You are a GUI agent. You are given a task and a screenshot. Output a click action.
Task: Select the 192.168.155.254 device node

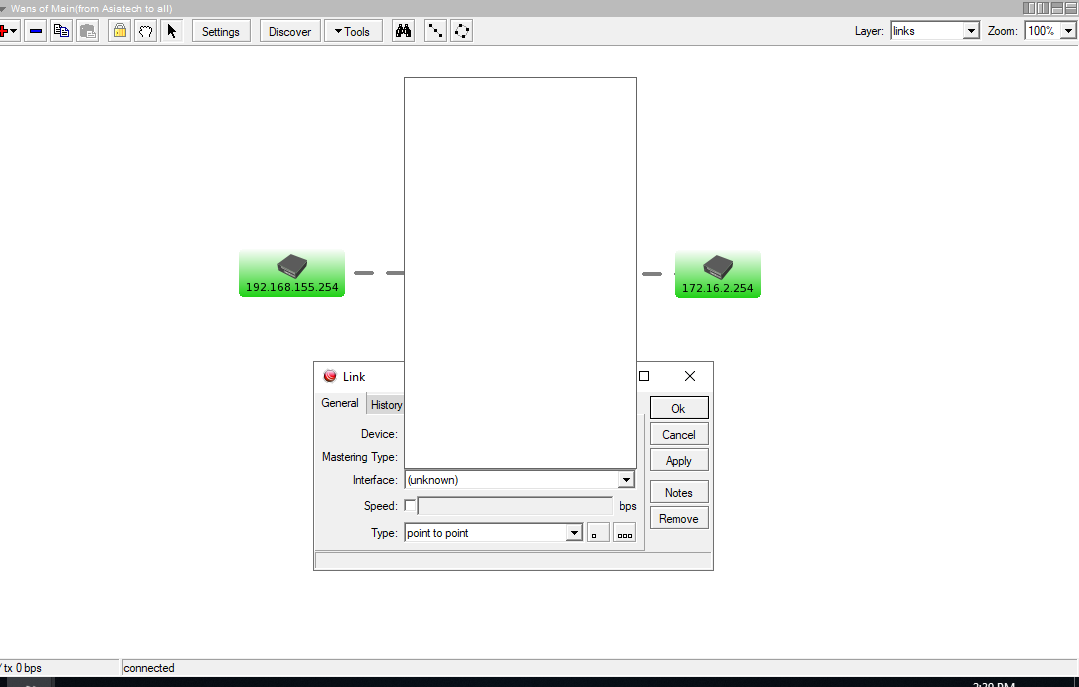coord(292,274)
